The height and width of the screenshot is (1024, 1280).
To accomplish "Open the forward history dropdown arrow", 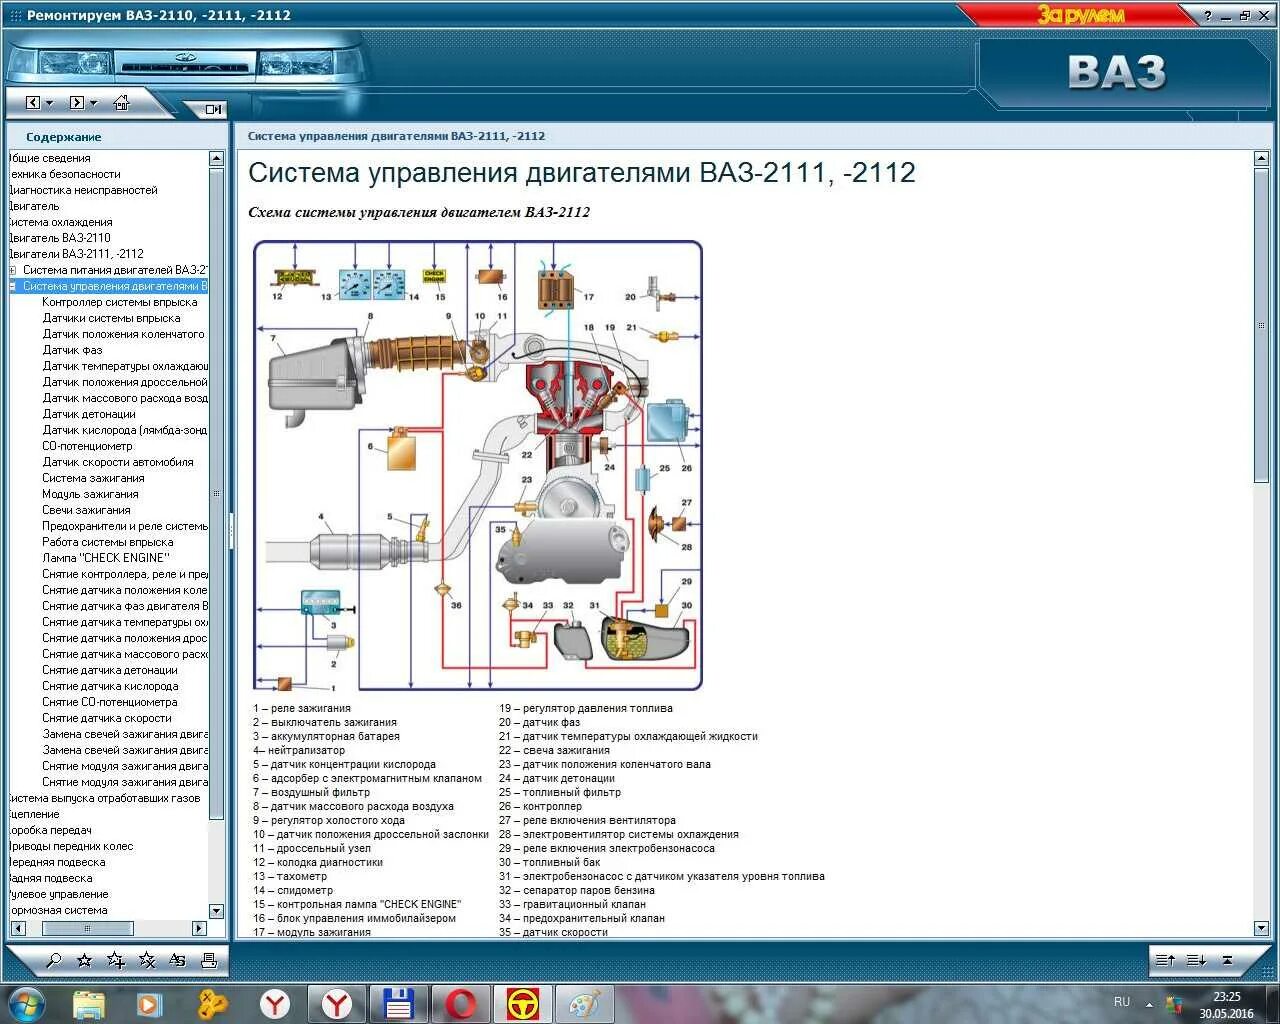I will [93, 102].
